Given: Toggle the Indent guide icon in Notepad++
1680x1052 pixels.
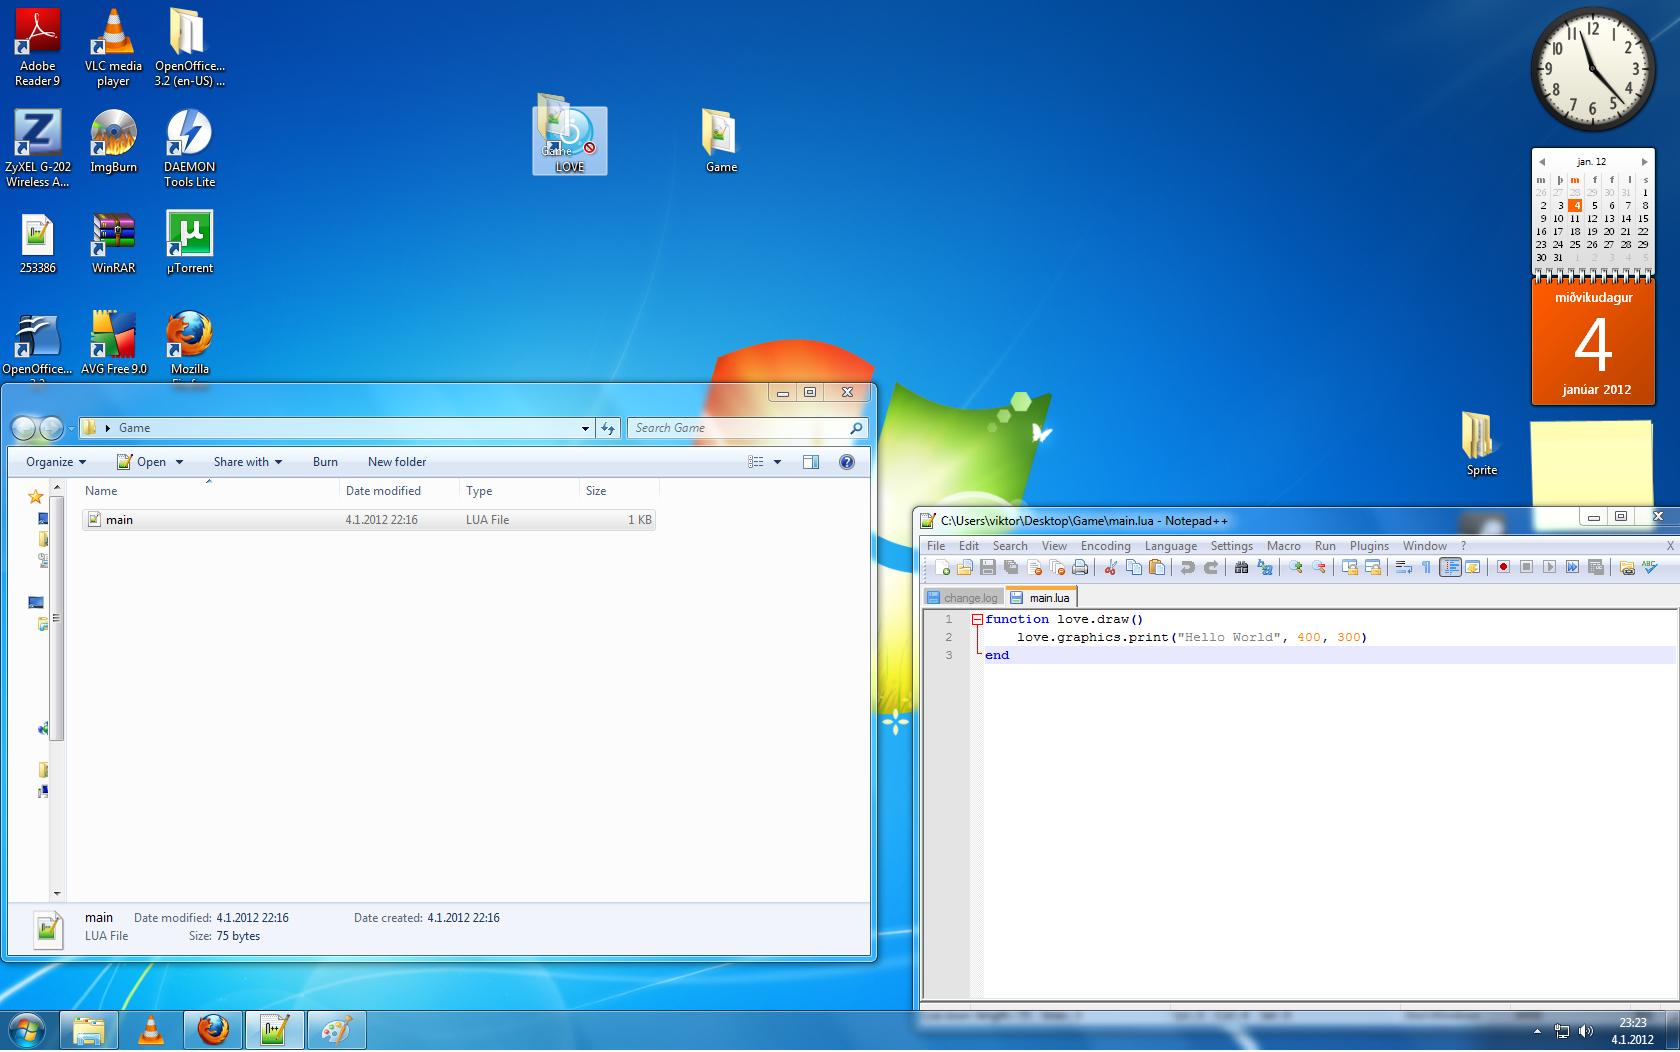Looking at the screenshot, I should click(x=1450, y=567).
